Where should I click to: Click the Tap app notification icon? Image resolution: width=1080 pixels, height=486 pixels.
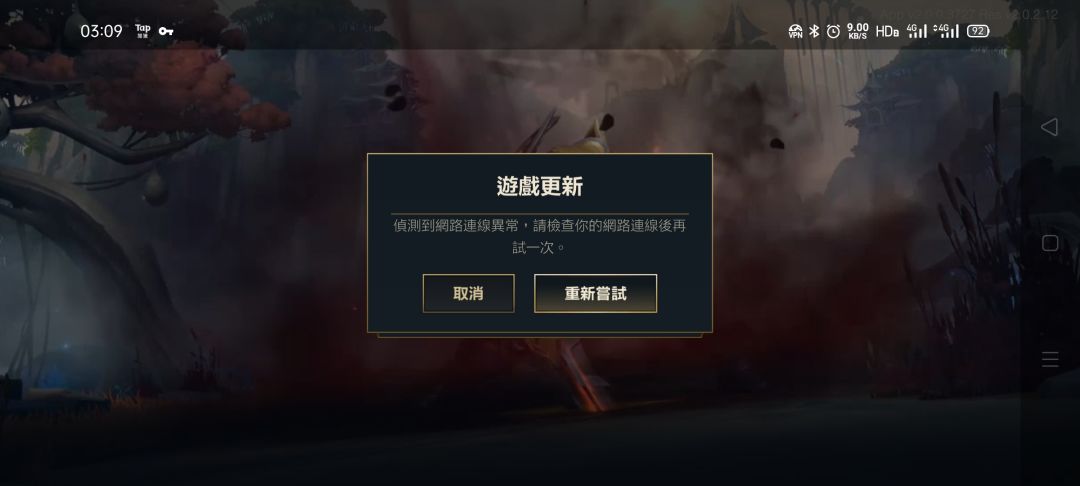143,30
